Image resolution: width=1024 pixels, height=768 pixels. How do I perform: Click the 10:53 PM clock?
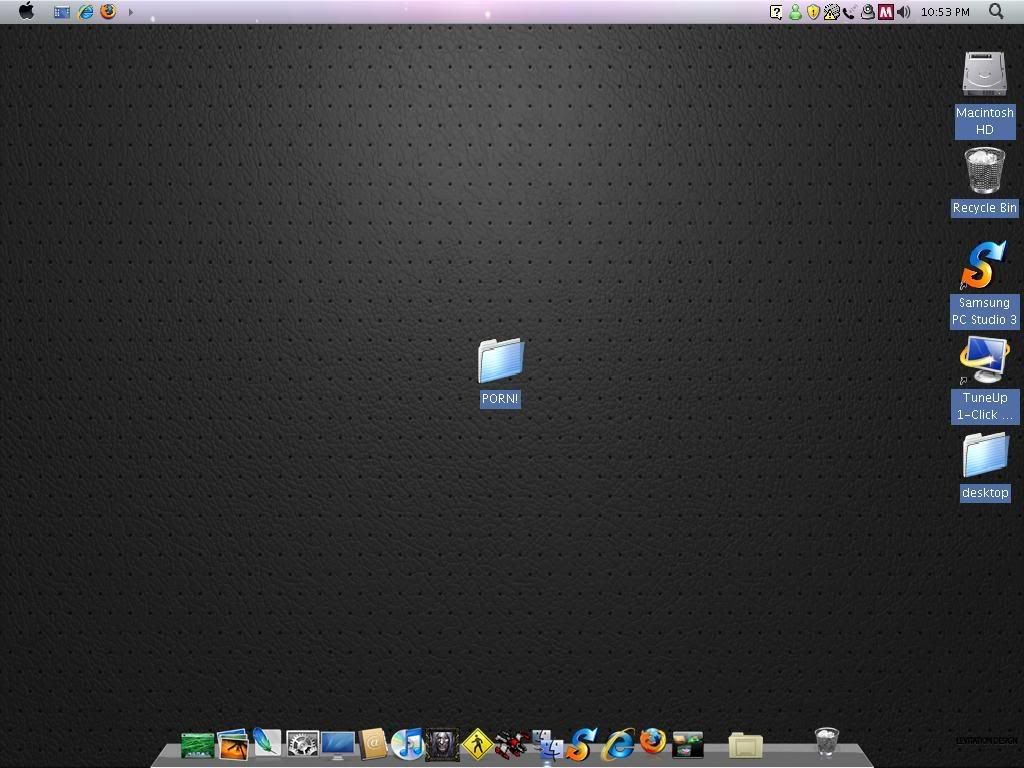tap(945, 12)
